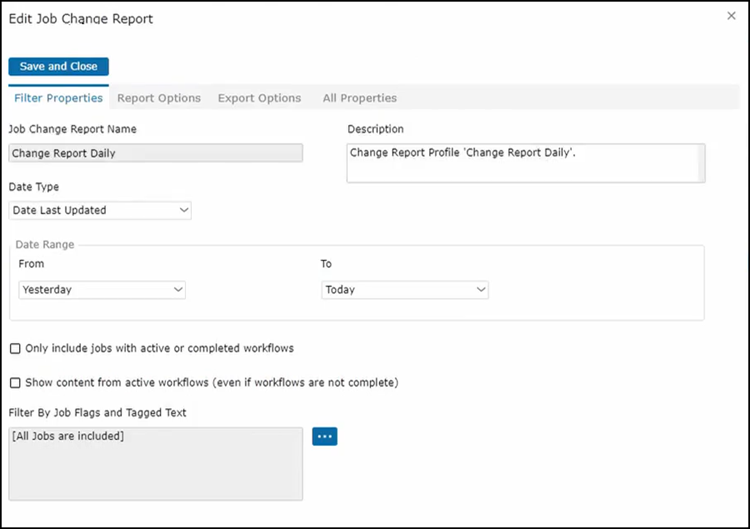
Task: Select the All Properties tab
Action: coord(359,98)
